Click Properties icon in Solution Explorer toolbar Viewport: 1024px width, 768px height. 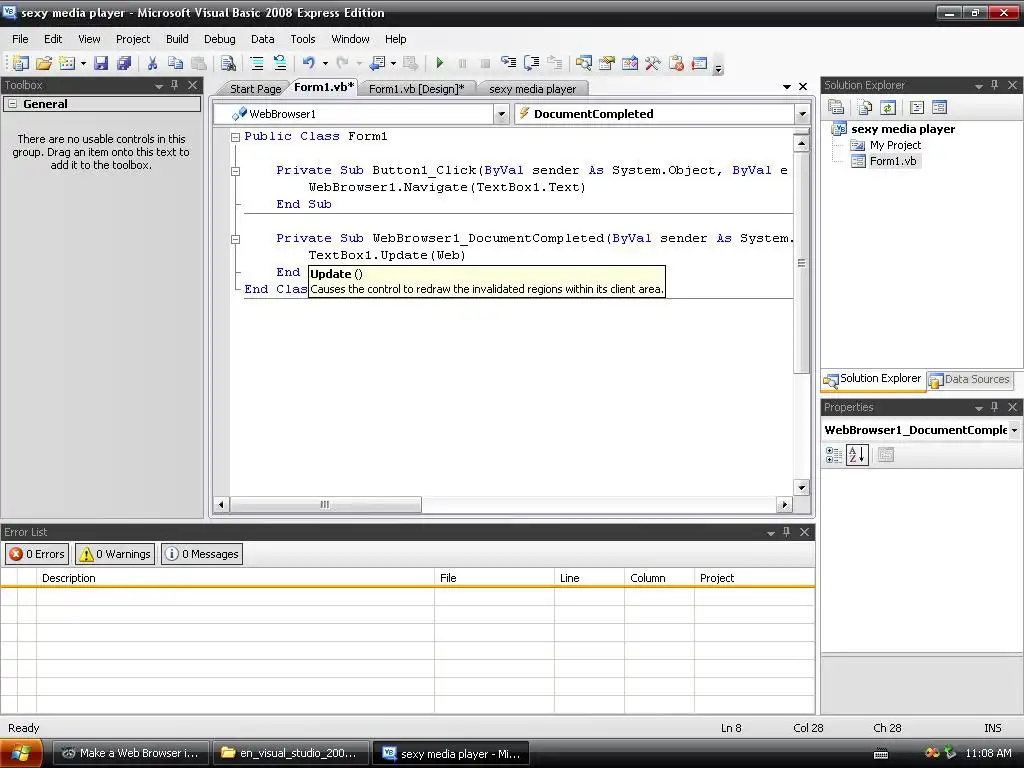click(836, 107)
